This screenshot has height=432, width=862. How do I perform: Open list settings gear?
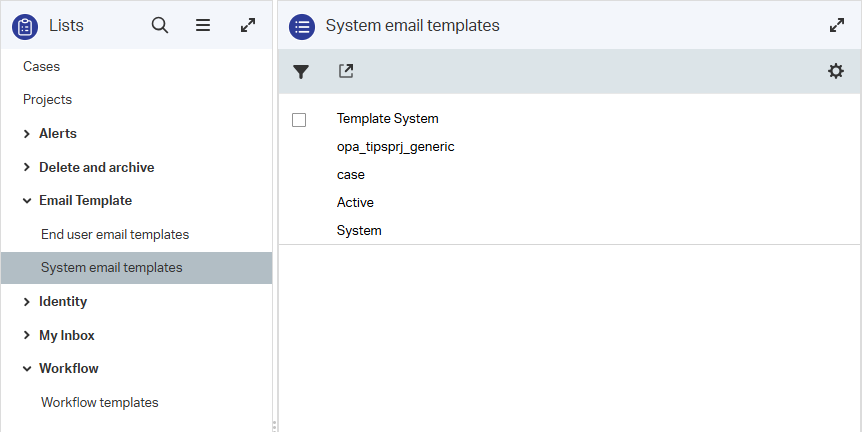tap(836, 71)
